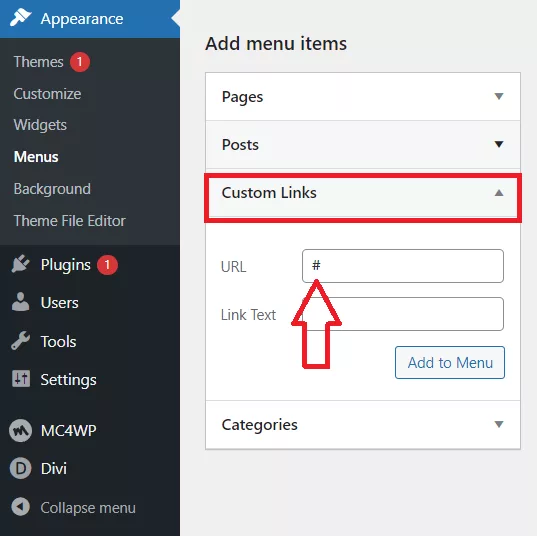Open the Categories section header
This screenshot has height=536, width=537.
click(x=363, y=425)
